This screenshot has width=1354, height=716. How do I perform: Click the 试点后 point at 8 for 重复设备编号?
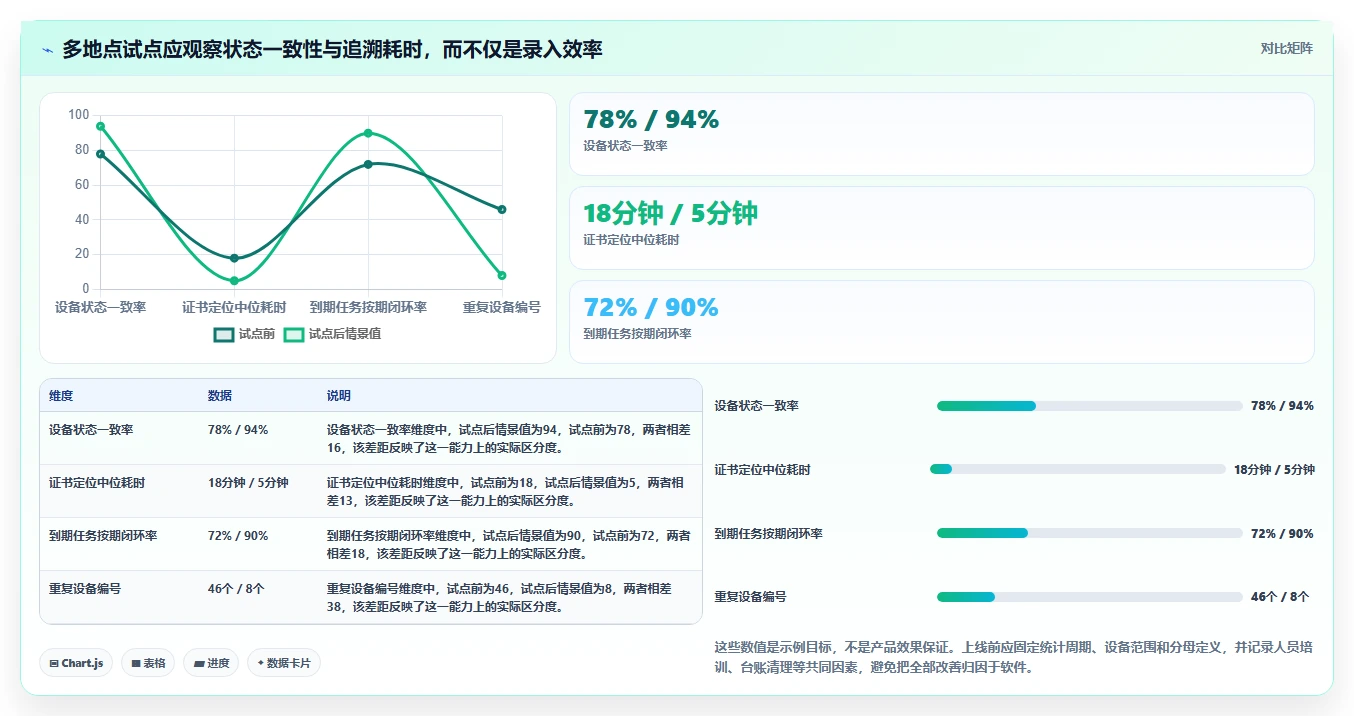[x=502, y=275]
